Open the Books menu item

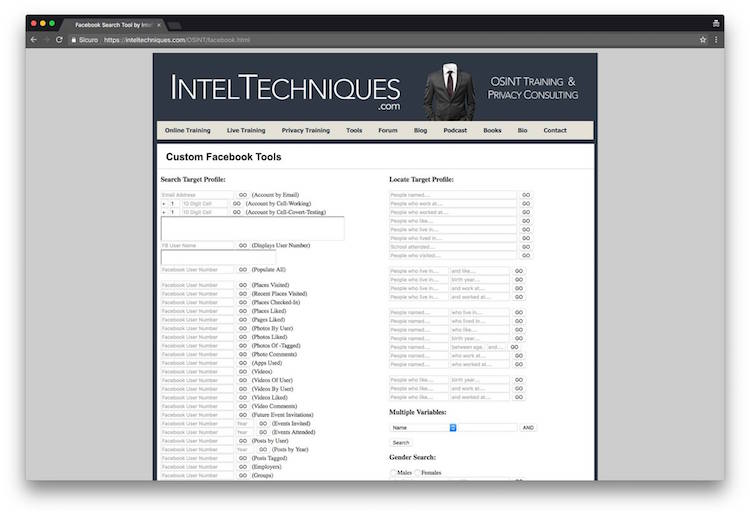click(x=492, y=130)
